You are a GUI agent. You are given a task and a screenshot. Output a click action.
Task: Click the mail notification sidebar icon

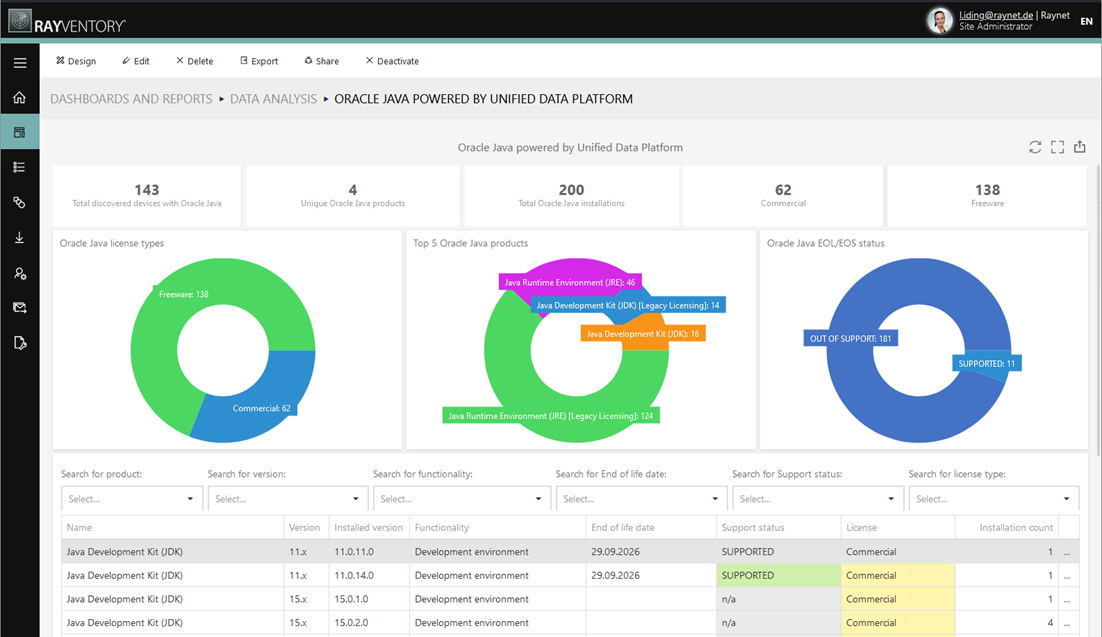tap(19, 308)
